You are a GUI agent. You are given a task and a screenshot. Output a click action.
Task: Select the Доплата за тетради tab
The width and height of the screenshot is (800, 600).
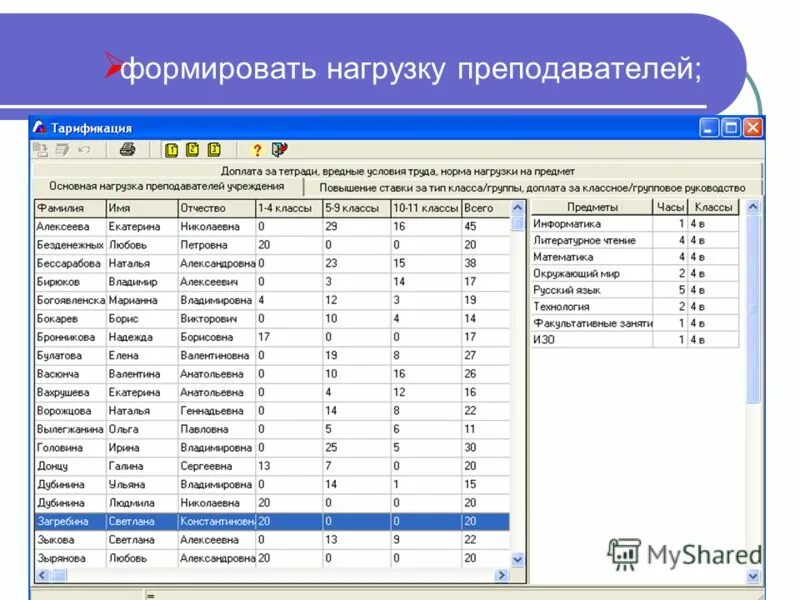pos(400,167)
